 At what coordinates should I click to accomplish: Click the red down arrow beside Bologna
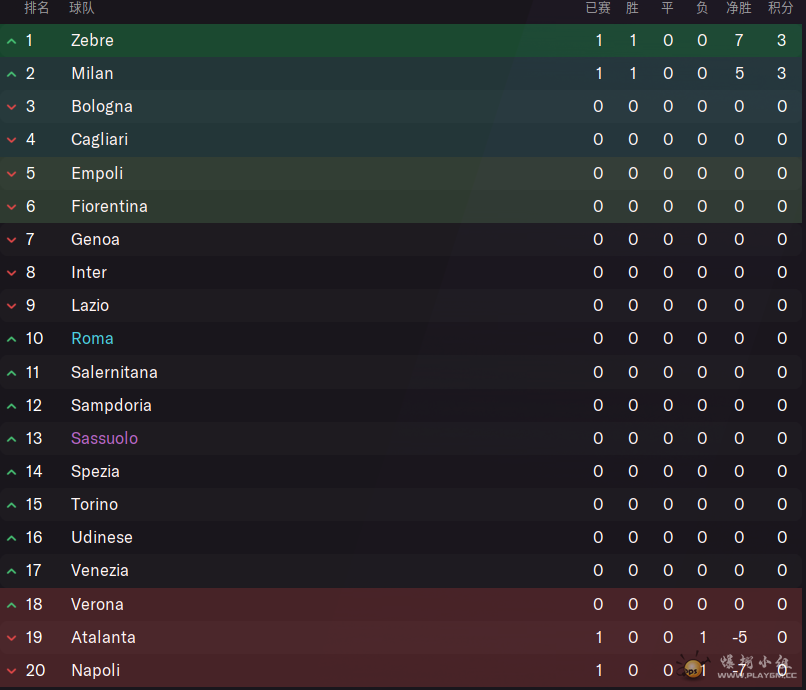(x=11, y=107)
